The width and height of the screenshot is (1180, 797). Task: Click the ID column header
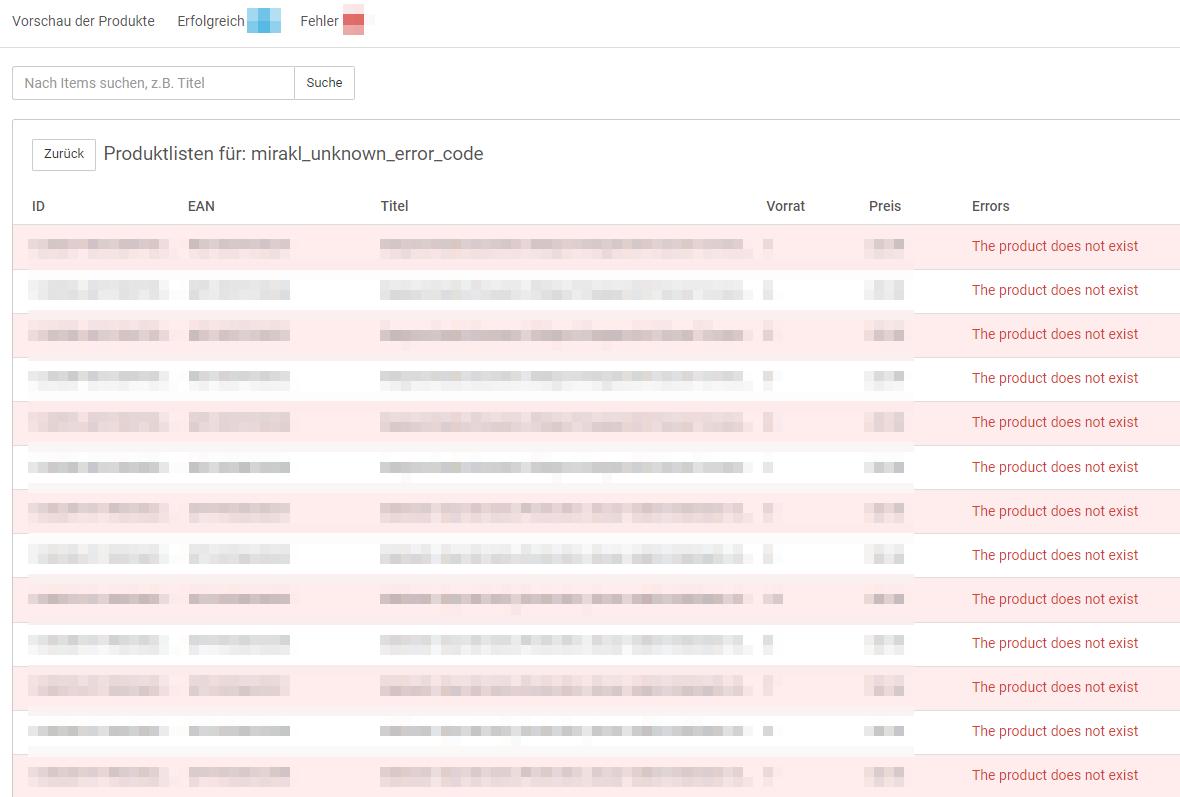point(38,206)
